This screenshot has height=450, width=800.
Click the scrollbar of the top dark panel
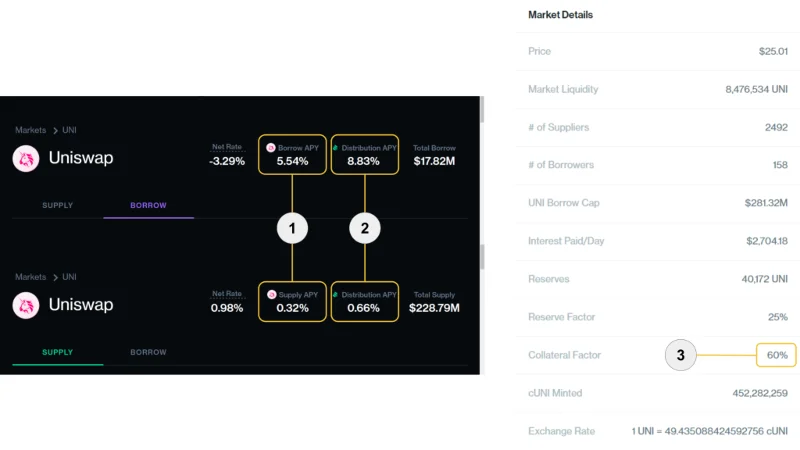pyautogui.click(x=482, y=109)
